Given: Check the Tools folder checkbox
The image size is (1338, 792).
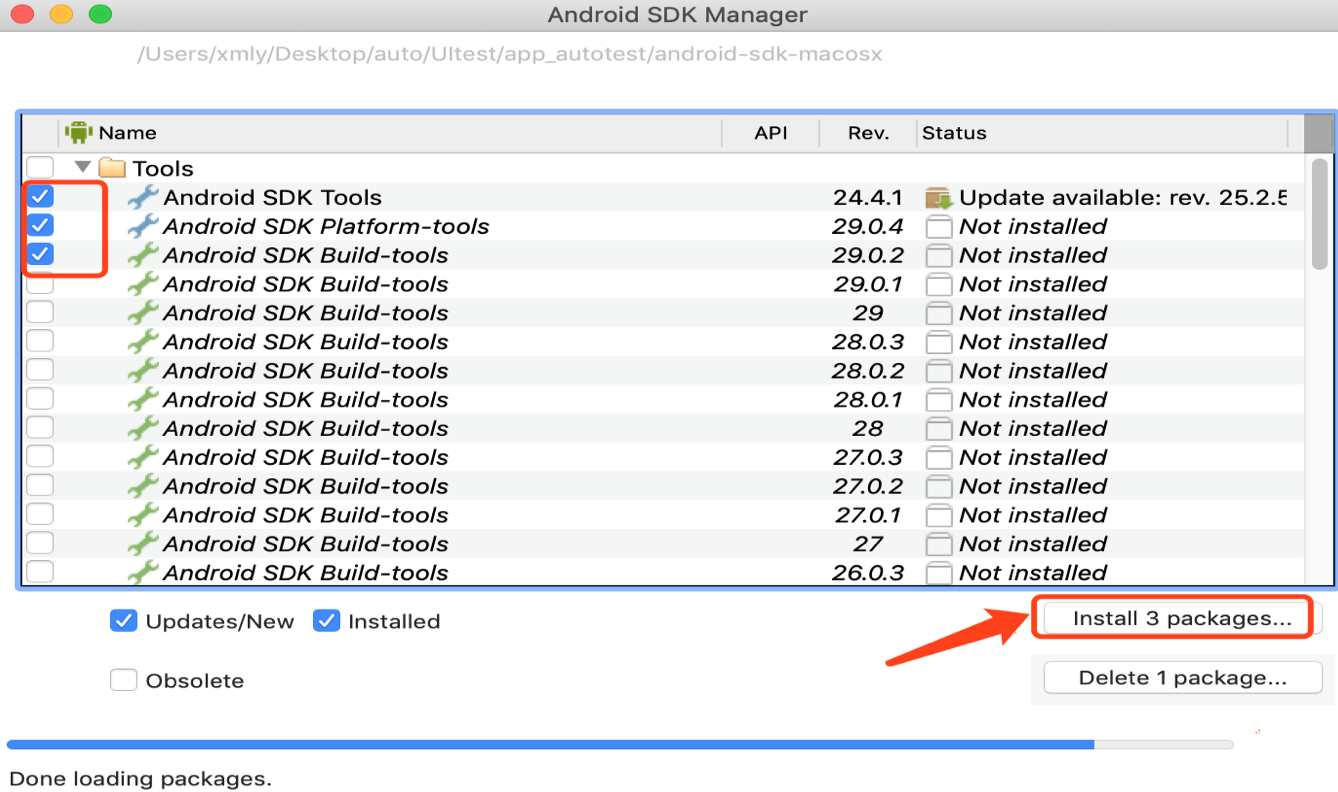Looking at the screenshot, I should (x=40, y=168).
